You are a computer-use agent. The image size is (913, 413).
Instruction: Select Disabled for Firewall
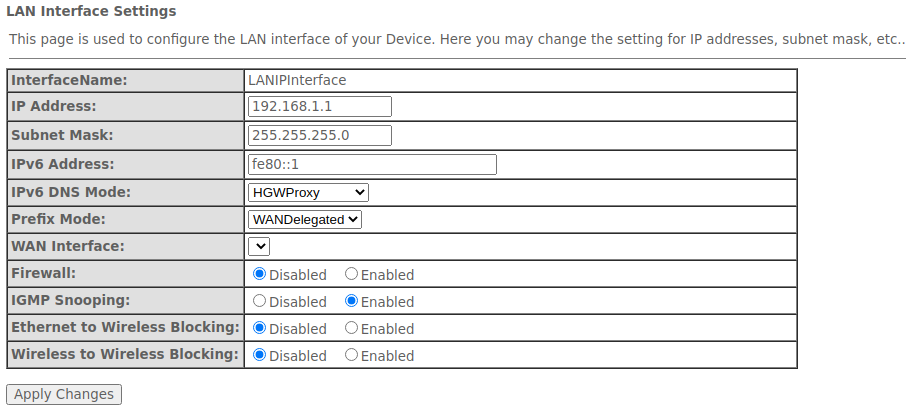coord(260,274)
